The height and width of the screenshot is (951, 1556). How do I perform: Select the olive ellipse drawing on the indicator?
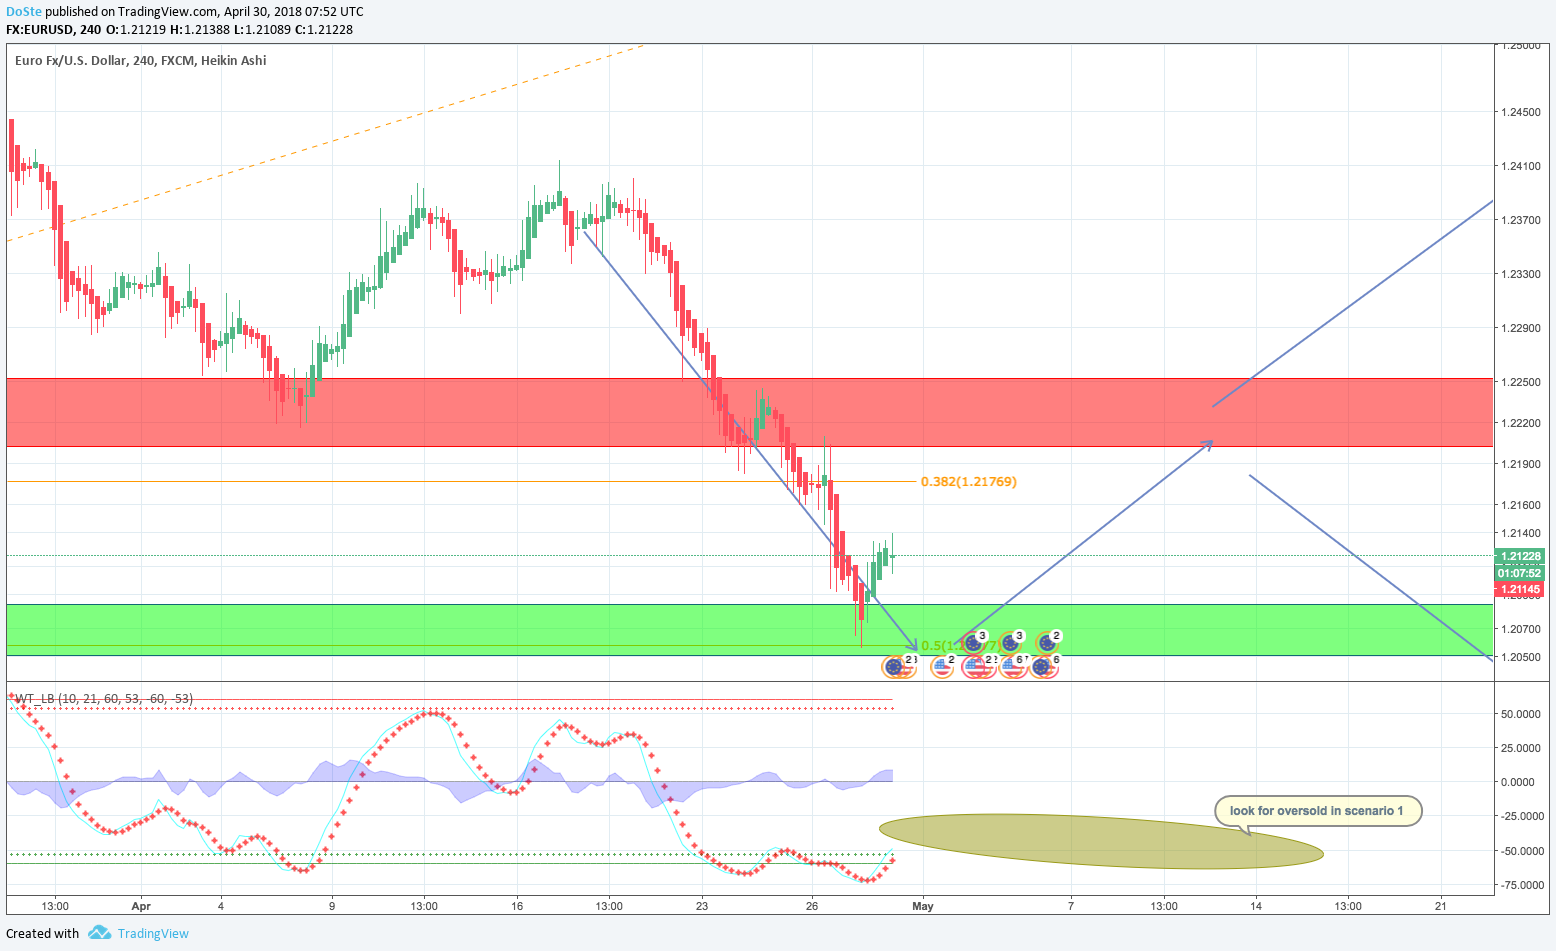[x=1101, y=841]
